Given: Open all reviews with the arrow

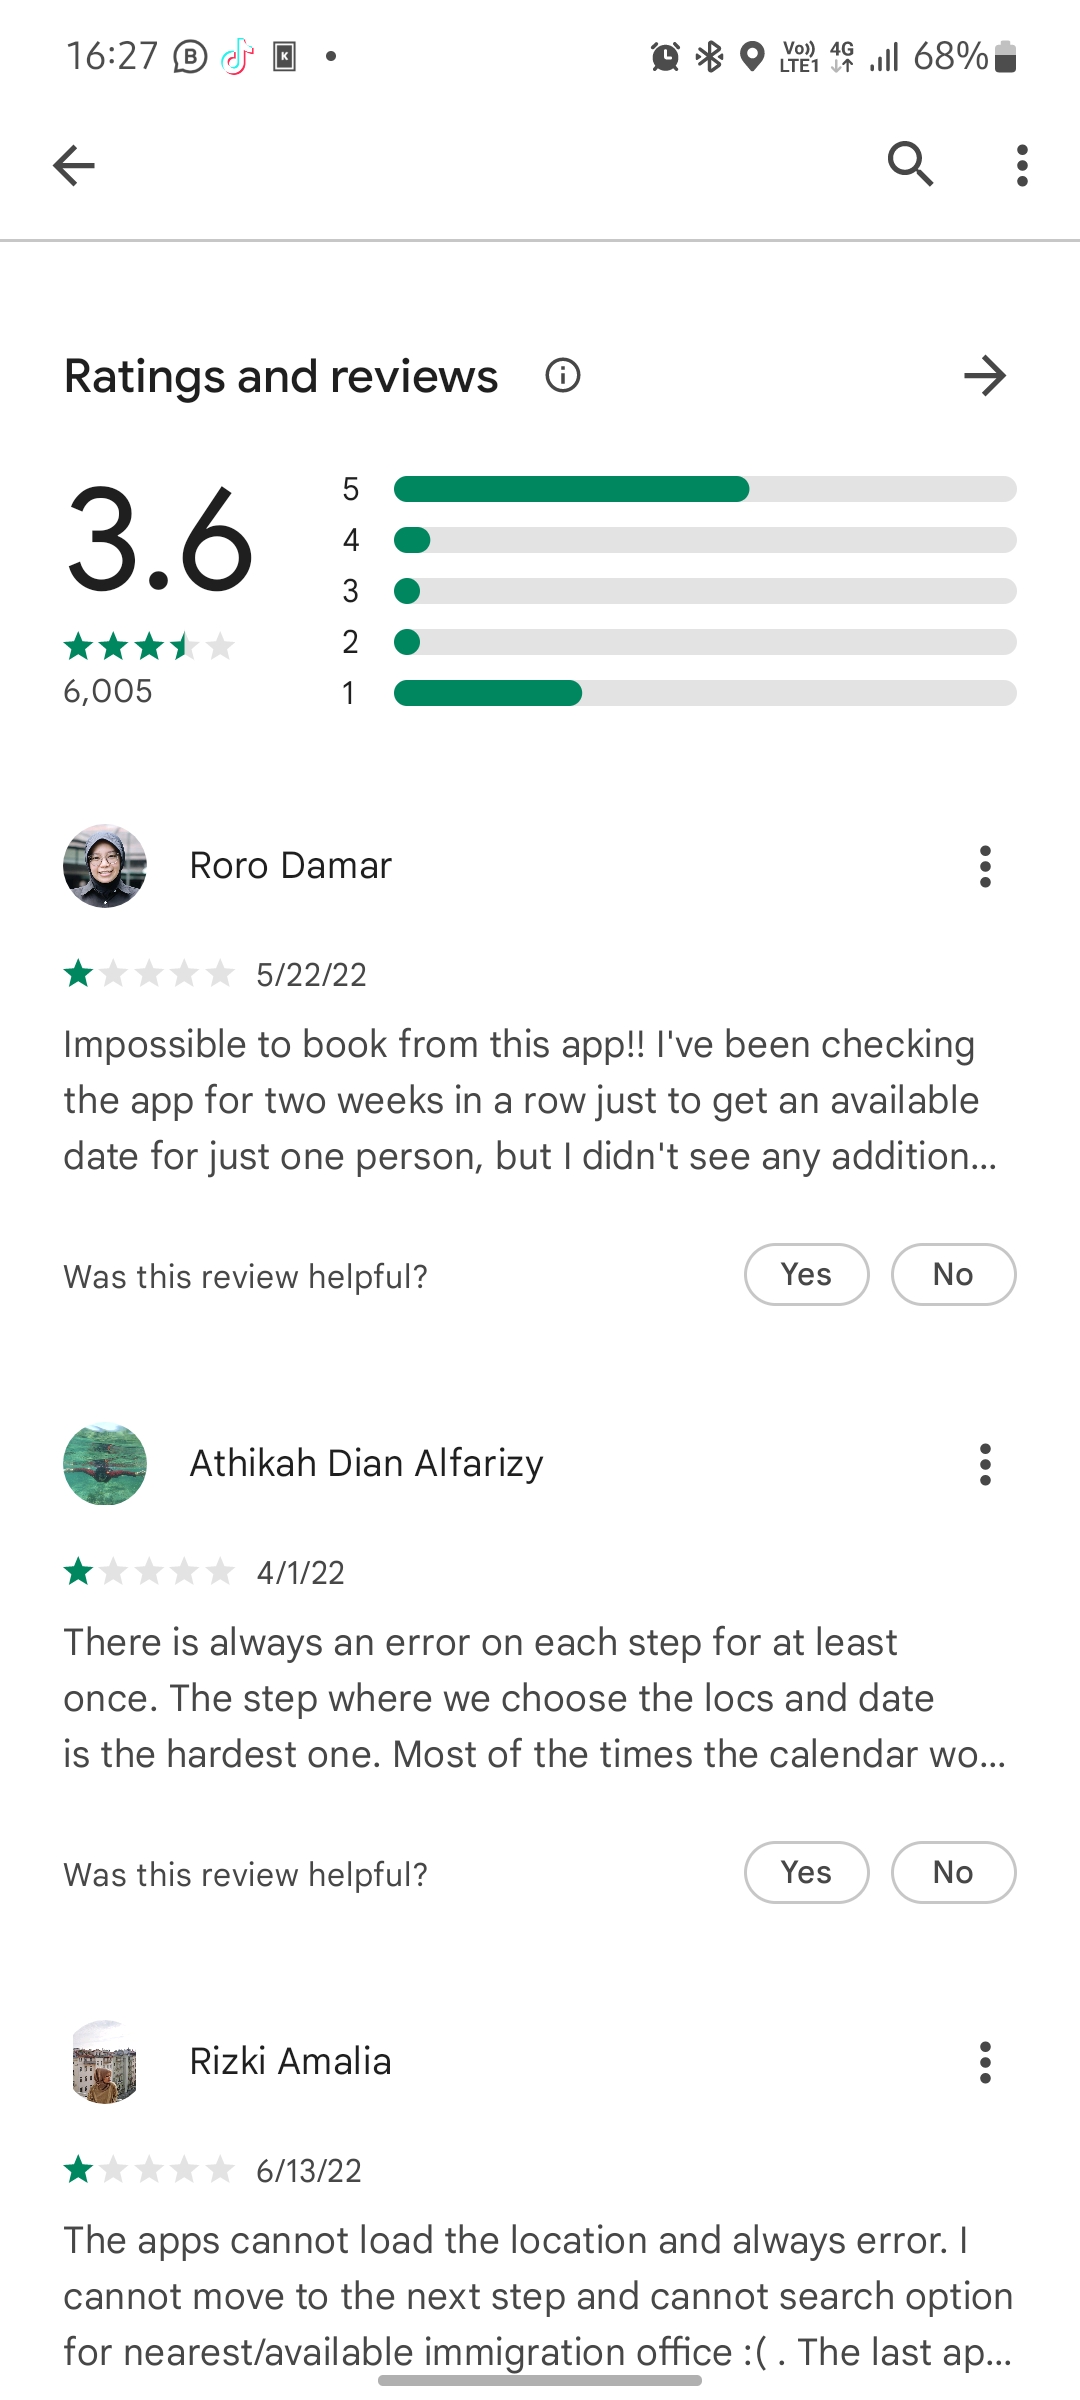Looking at the screenshot, I should [985, 376].
